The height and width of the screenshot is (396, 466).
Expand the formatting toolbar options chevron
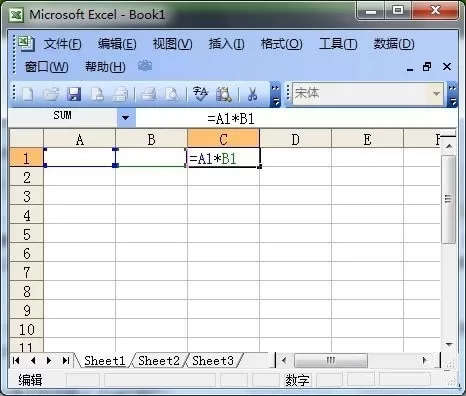pos(452,95)
